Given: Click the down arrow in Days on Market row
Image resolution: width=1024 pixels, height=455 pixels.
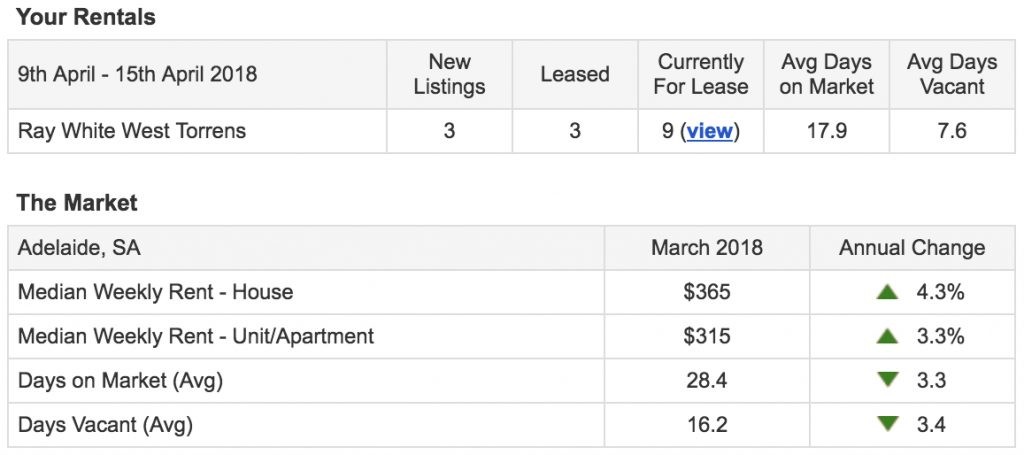Looking at the screenshot, I should 888,379.
